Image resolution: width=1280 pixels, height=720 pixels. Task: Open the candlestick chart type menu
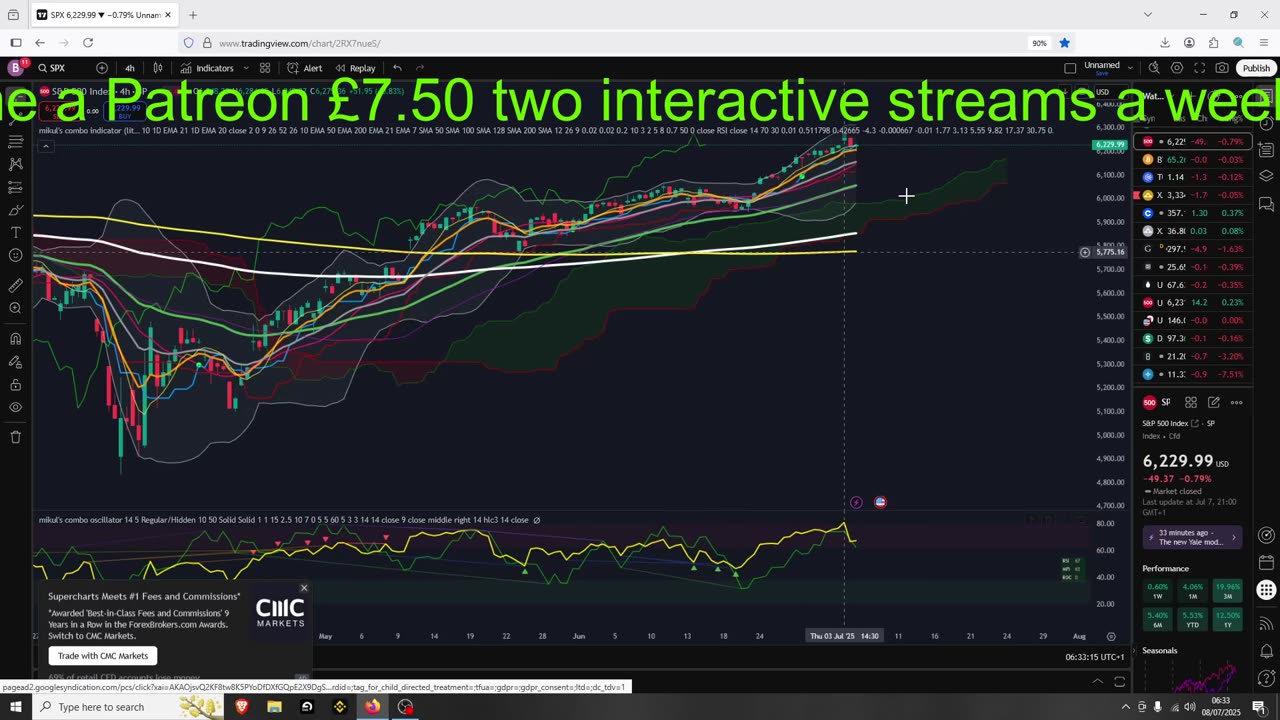tap(158, 68)
